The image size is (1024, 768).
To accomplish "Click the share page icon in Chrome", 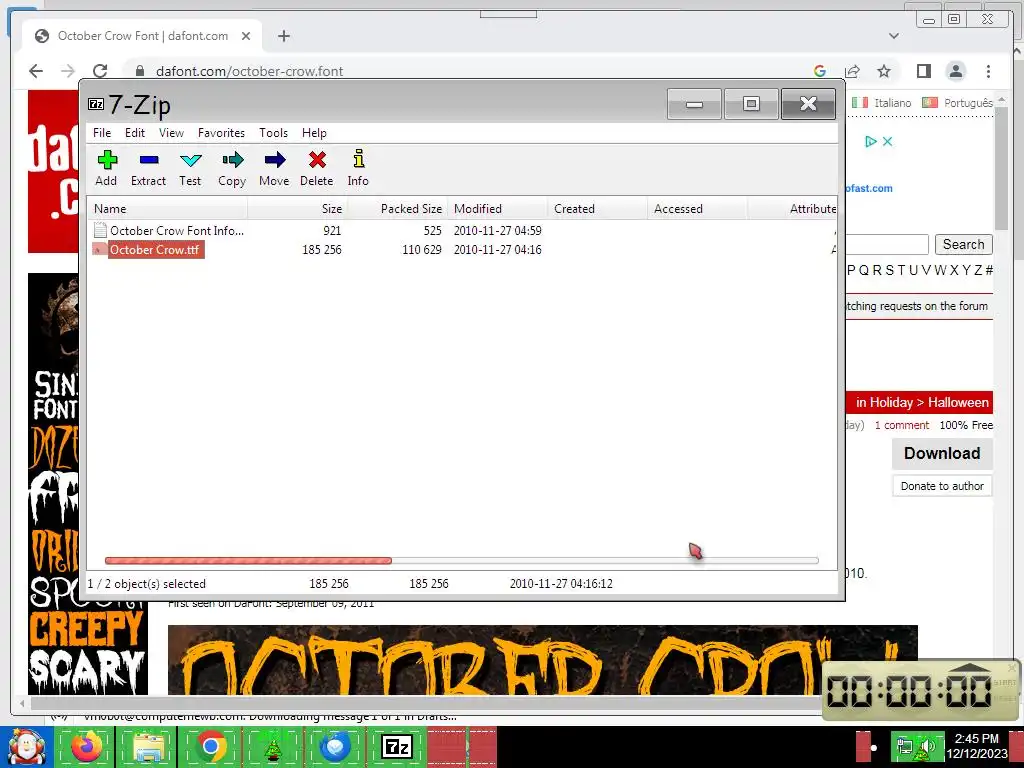I will 852,71.
